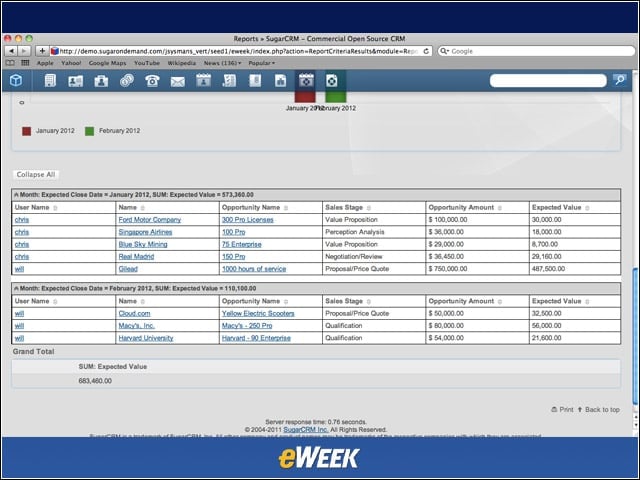Click the document page icon in toolbar
Screen dimensions: 640x480
tap(255, 80)
